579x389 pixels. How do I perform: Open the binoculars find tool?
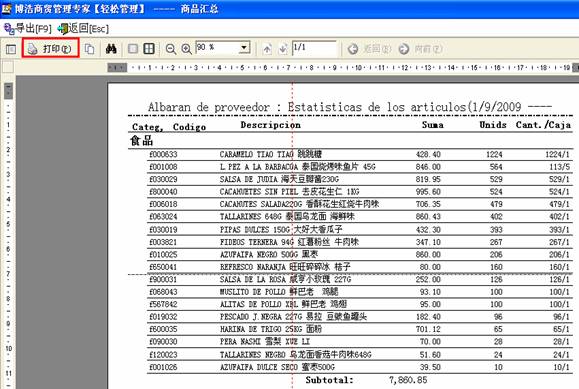pyautogui.click(x=111, y=49)
